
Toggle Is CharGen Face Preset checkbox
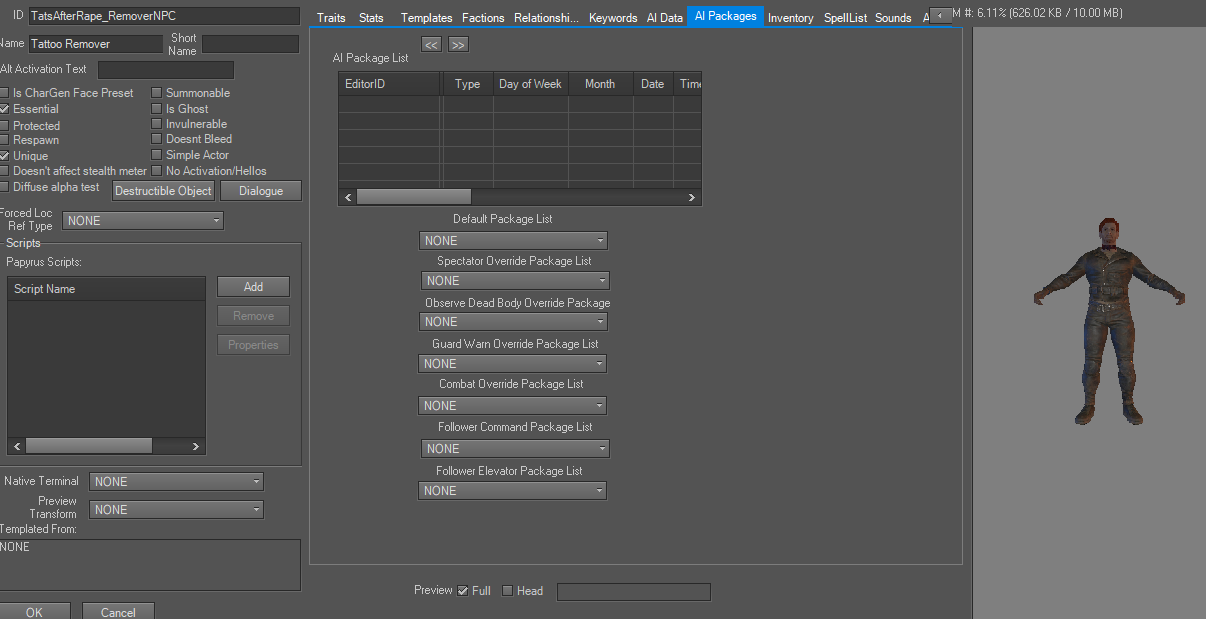[5, 93]
